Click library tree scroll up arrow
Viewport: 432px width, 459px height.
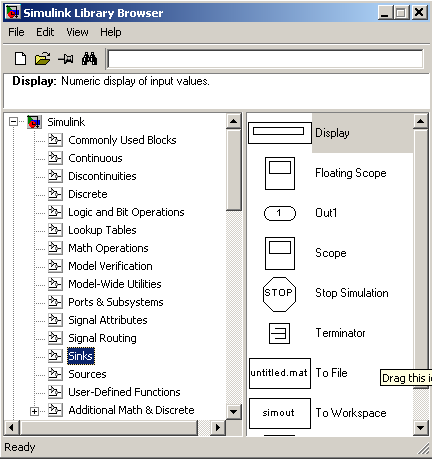(234, 121)
